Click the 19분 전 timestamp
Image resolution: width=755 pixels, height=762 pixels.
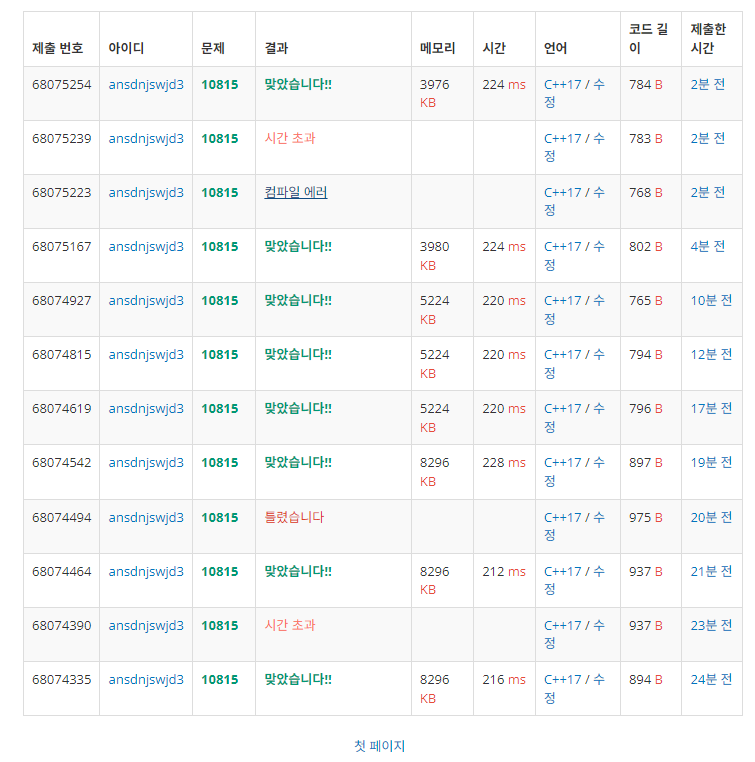pyautogui.click(x=711, y=462)
